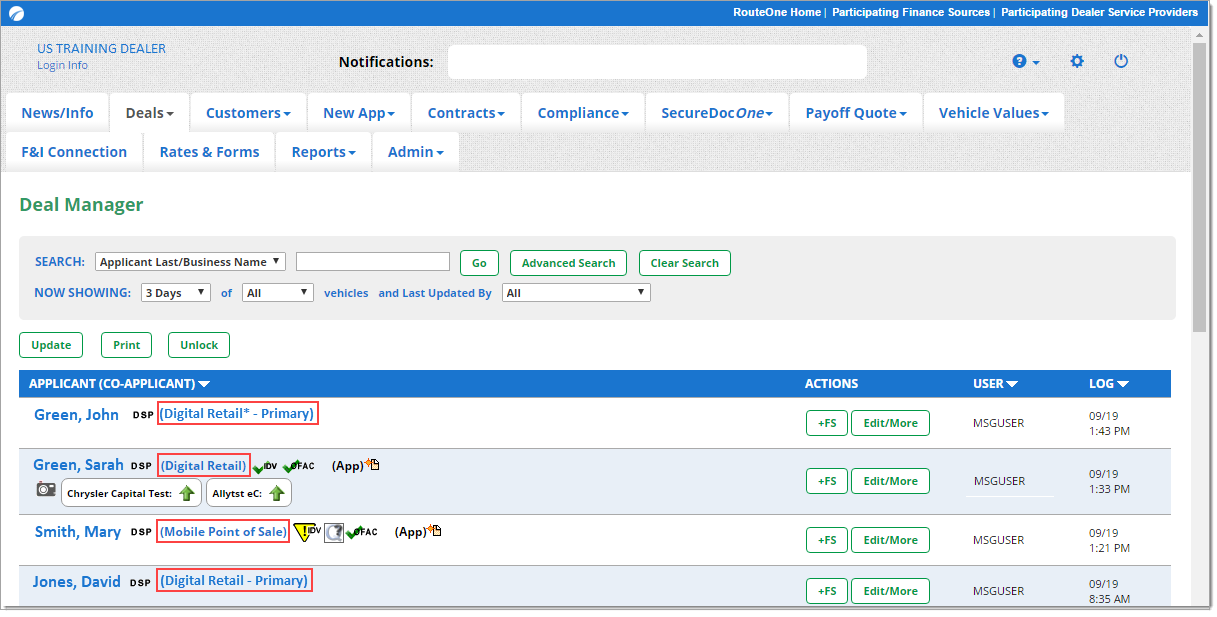Click the RouteOne Home link

coord(777,12)
